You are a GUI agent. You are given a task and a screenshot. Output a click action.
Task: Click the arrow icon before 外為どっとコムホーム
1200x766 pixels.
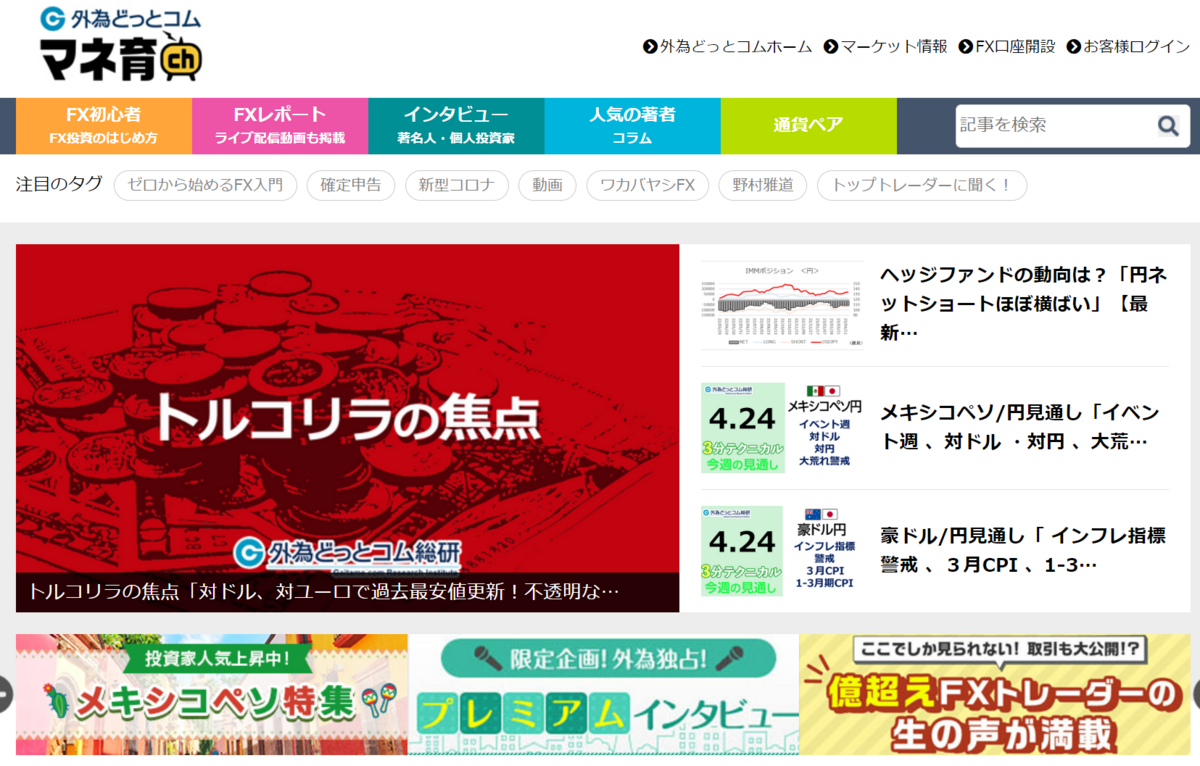point(651,47)
